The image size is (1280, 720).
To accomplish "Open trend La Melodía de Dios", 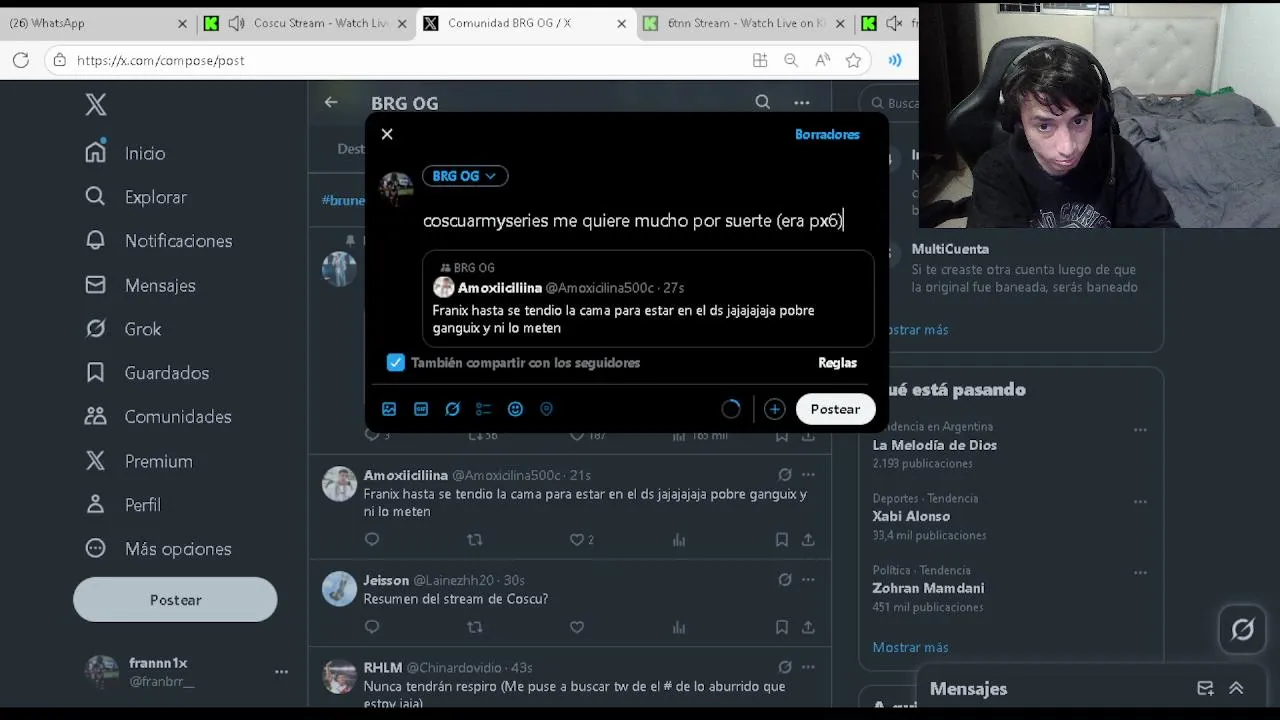I will click(934, 445).
